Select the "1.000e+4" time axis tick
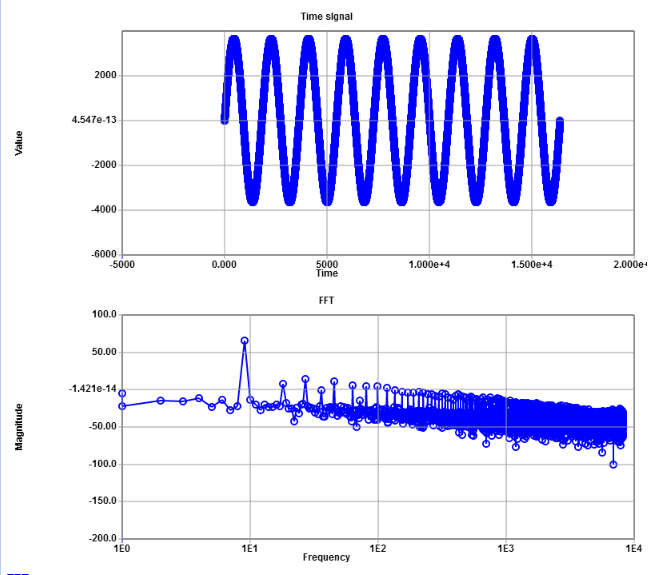659x575 pixels. coord(429,265)
